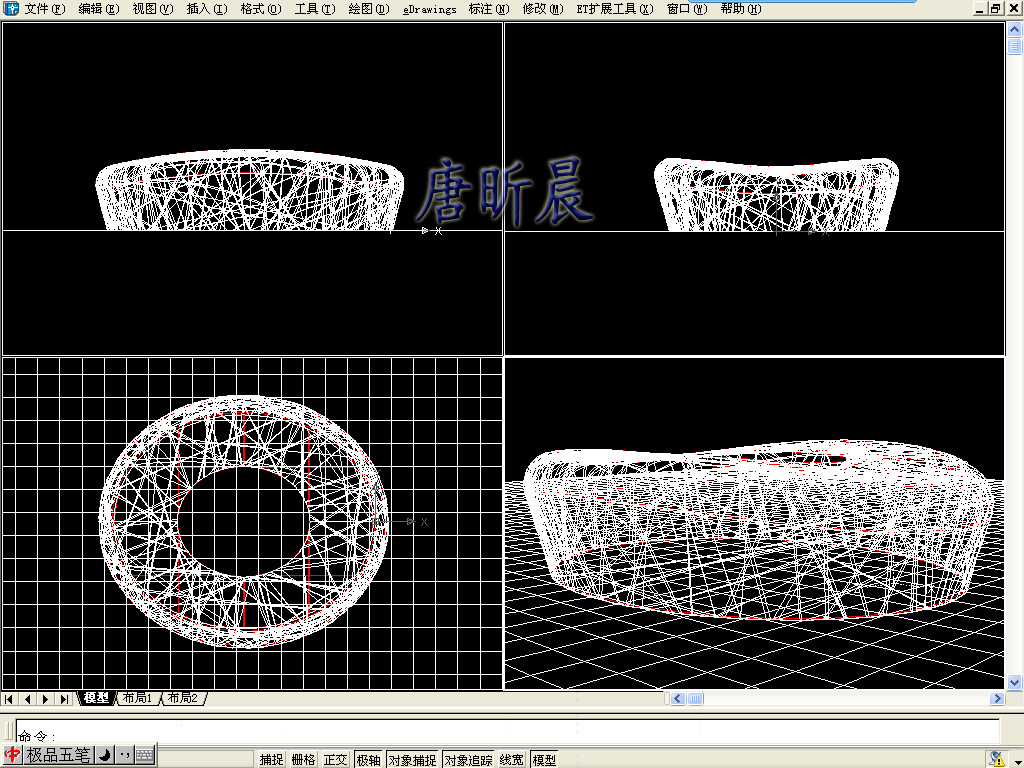Image resolution: width=1024 pixels, height=768 pixels.
Task: Switch to the 布局1 layout tab
Action: tap(137, 698)
